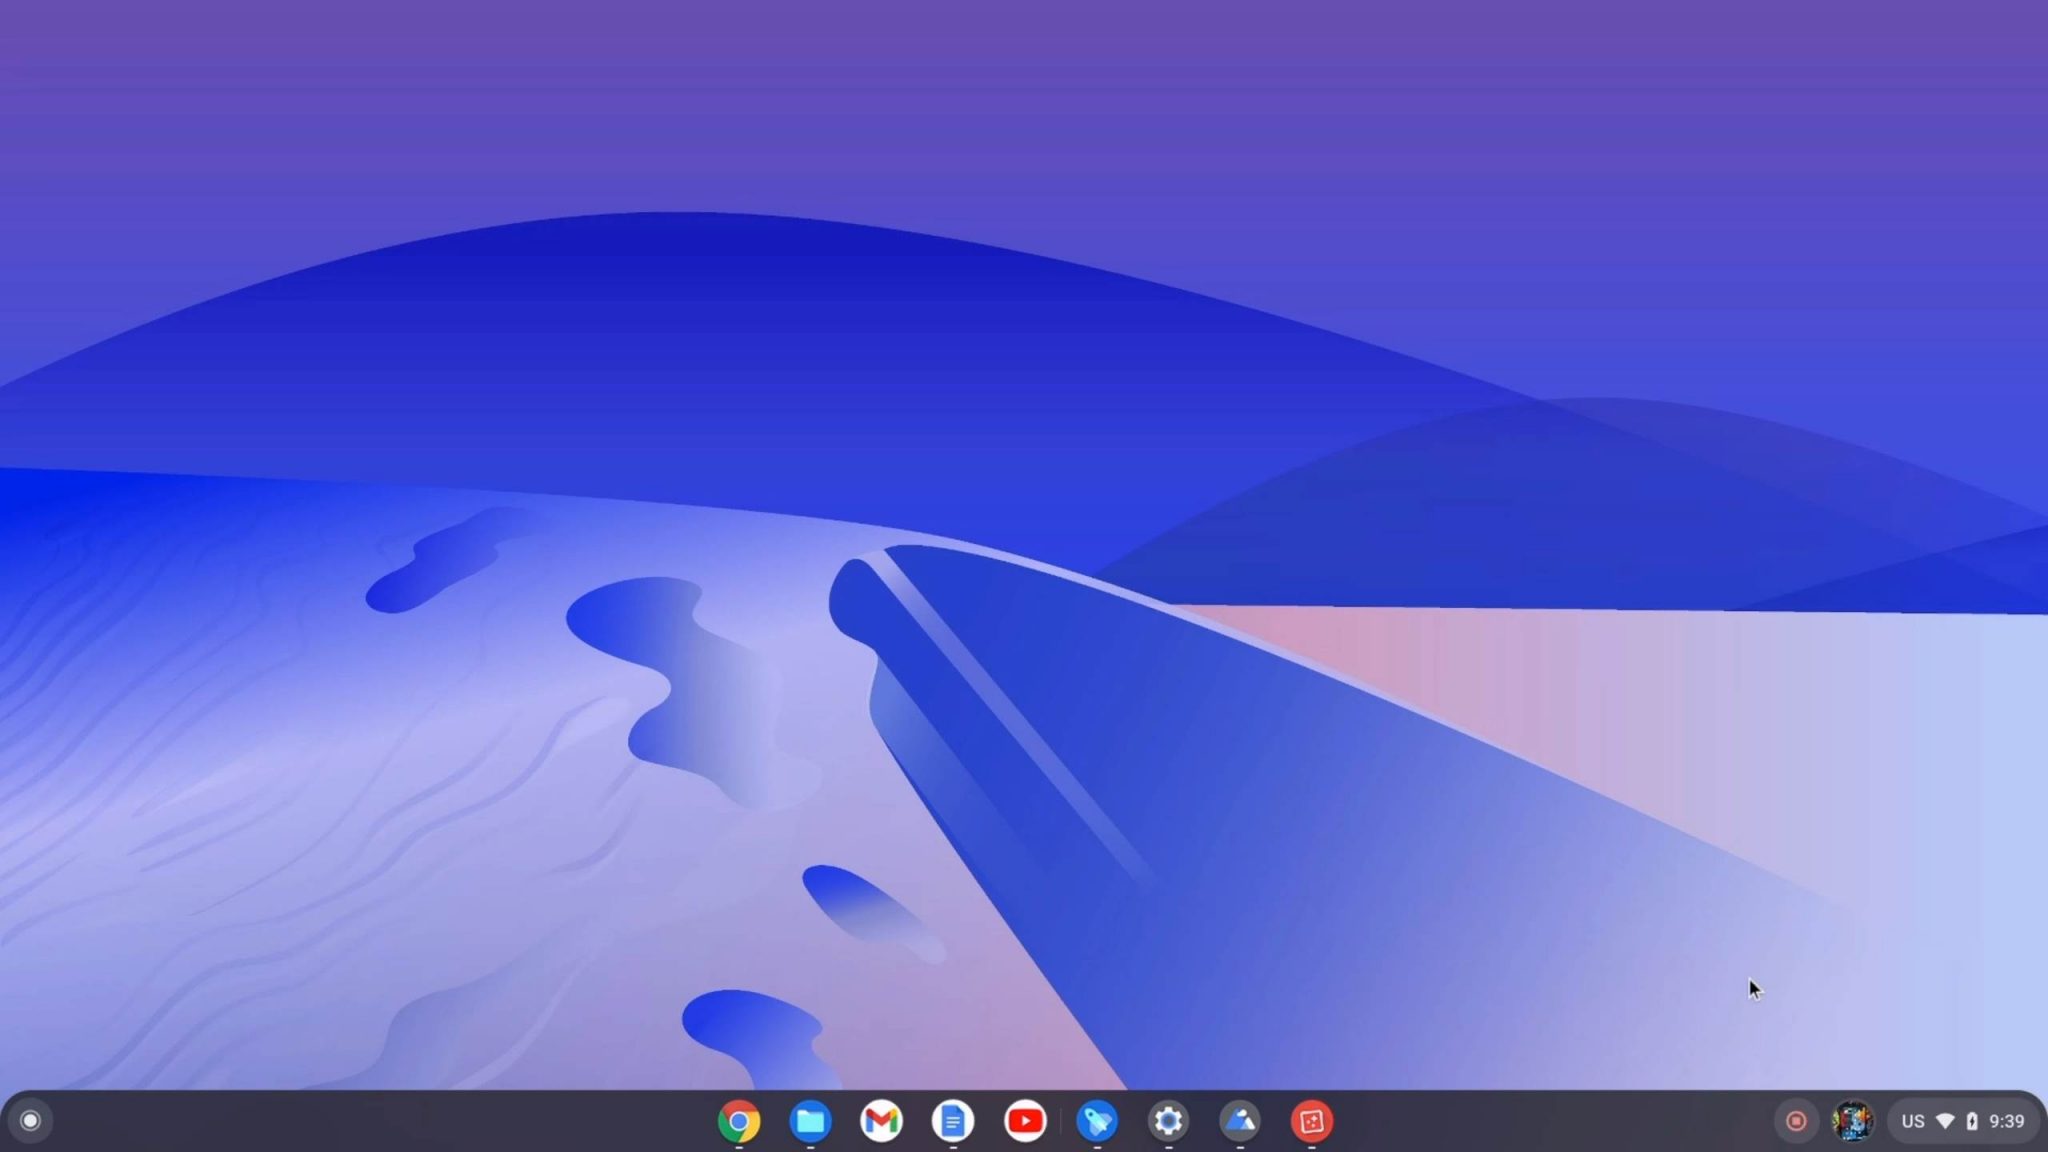The width and height of the screenshot is (2048, 1152).
Task: Click the running-app indicator under Chrome
Action: click(x=740, y=1146)
